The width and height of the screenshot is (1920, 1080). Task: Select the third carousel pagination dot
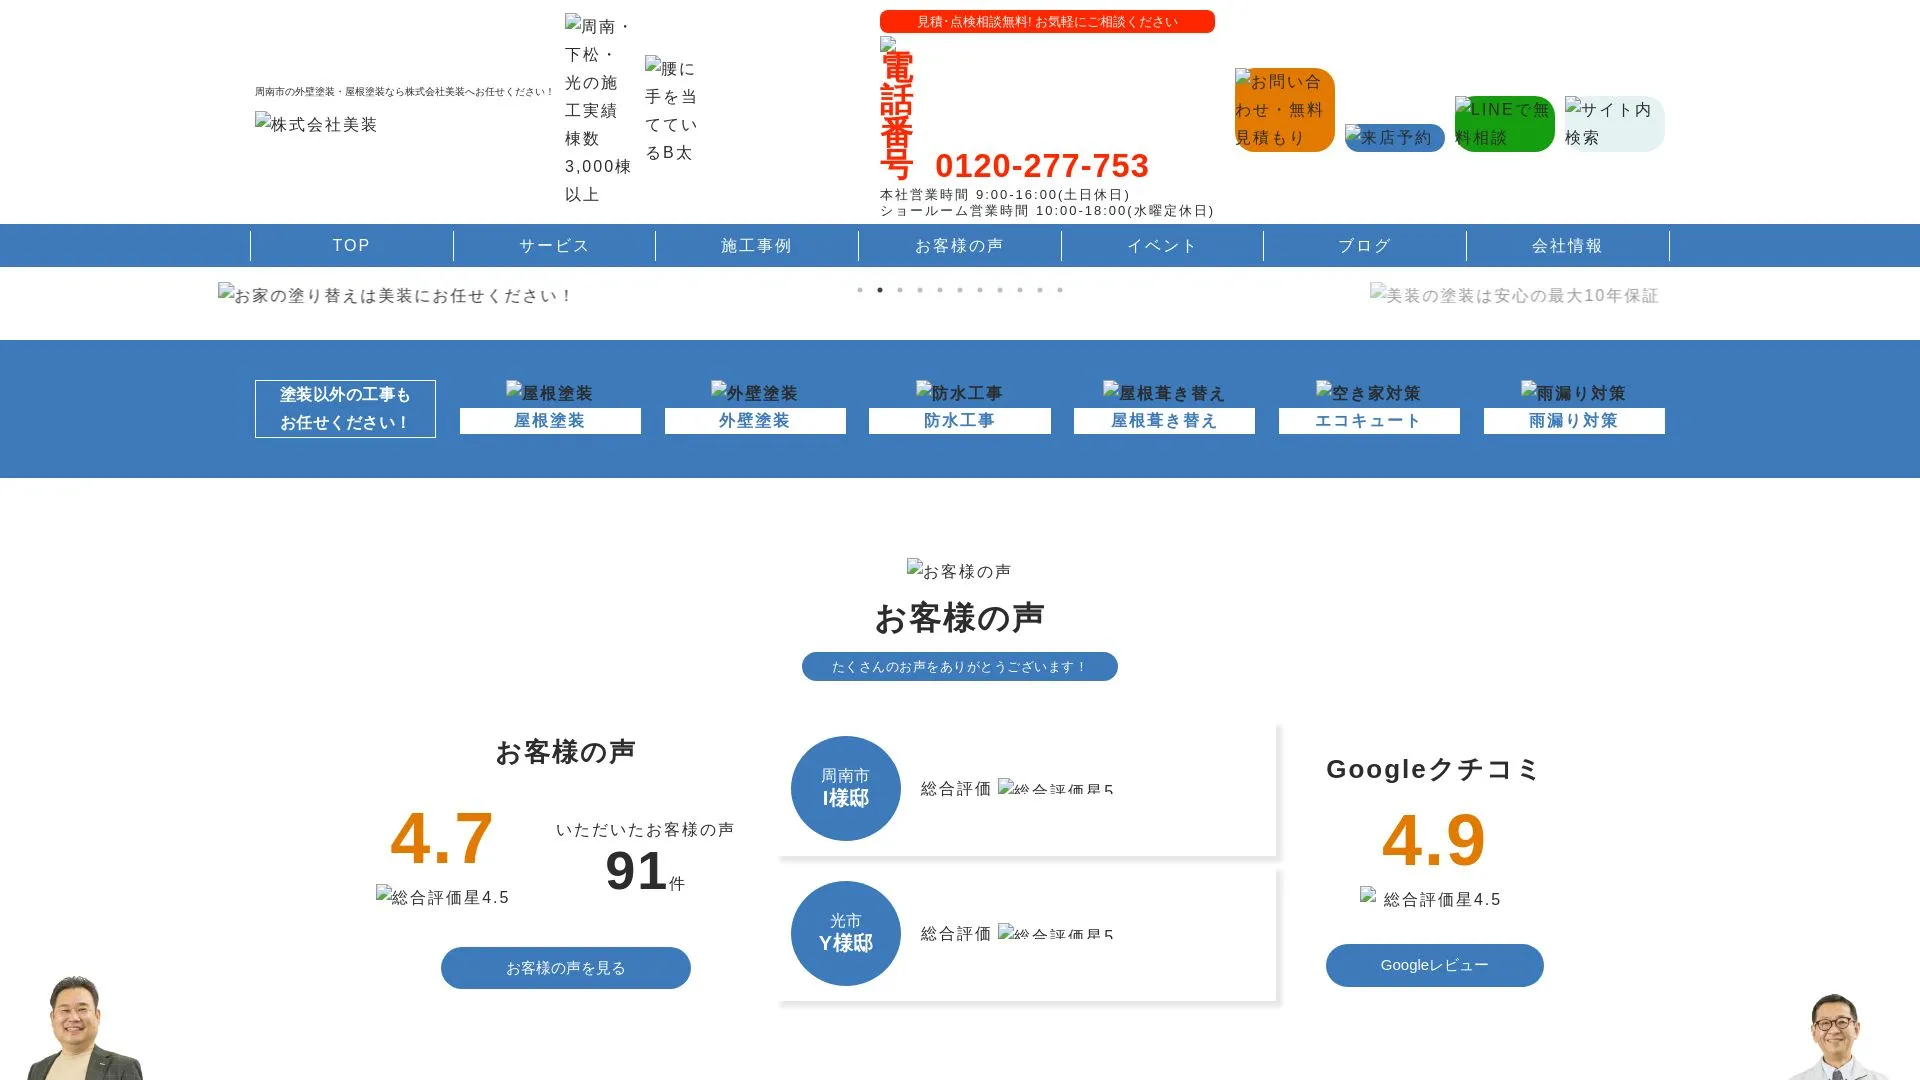[900, 290]
